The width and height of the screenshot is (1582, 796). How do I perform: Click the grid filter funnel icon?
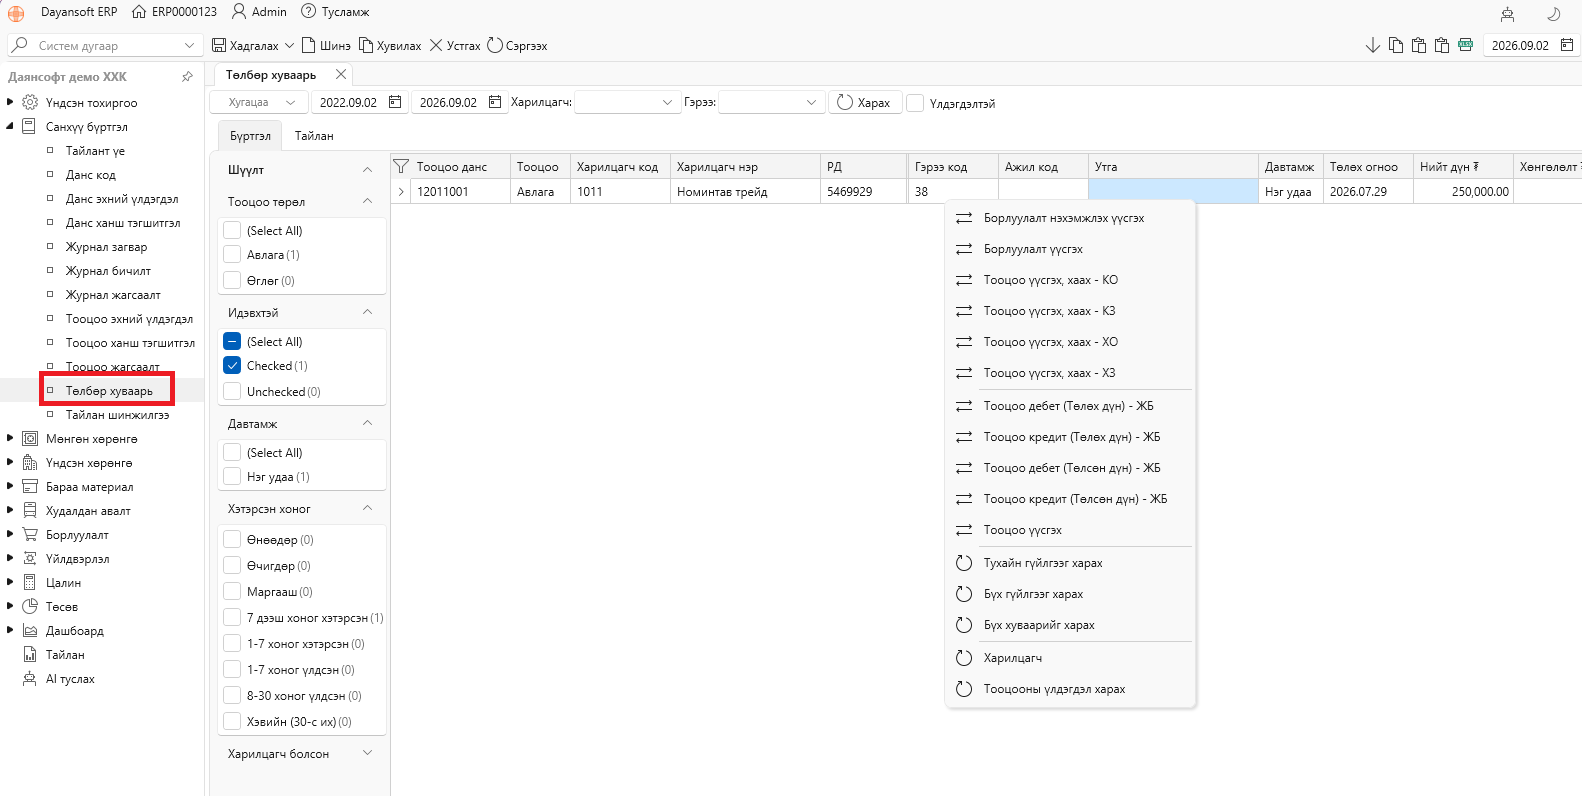tap(401, 167)
